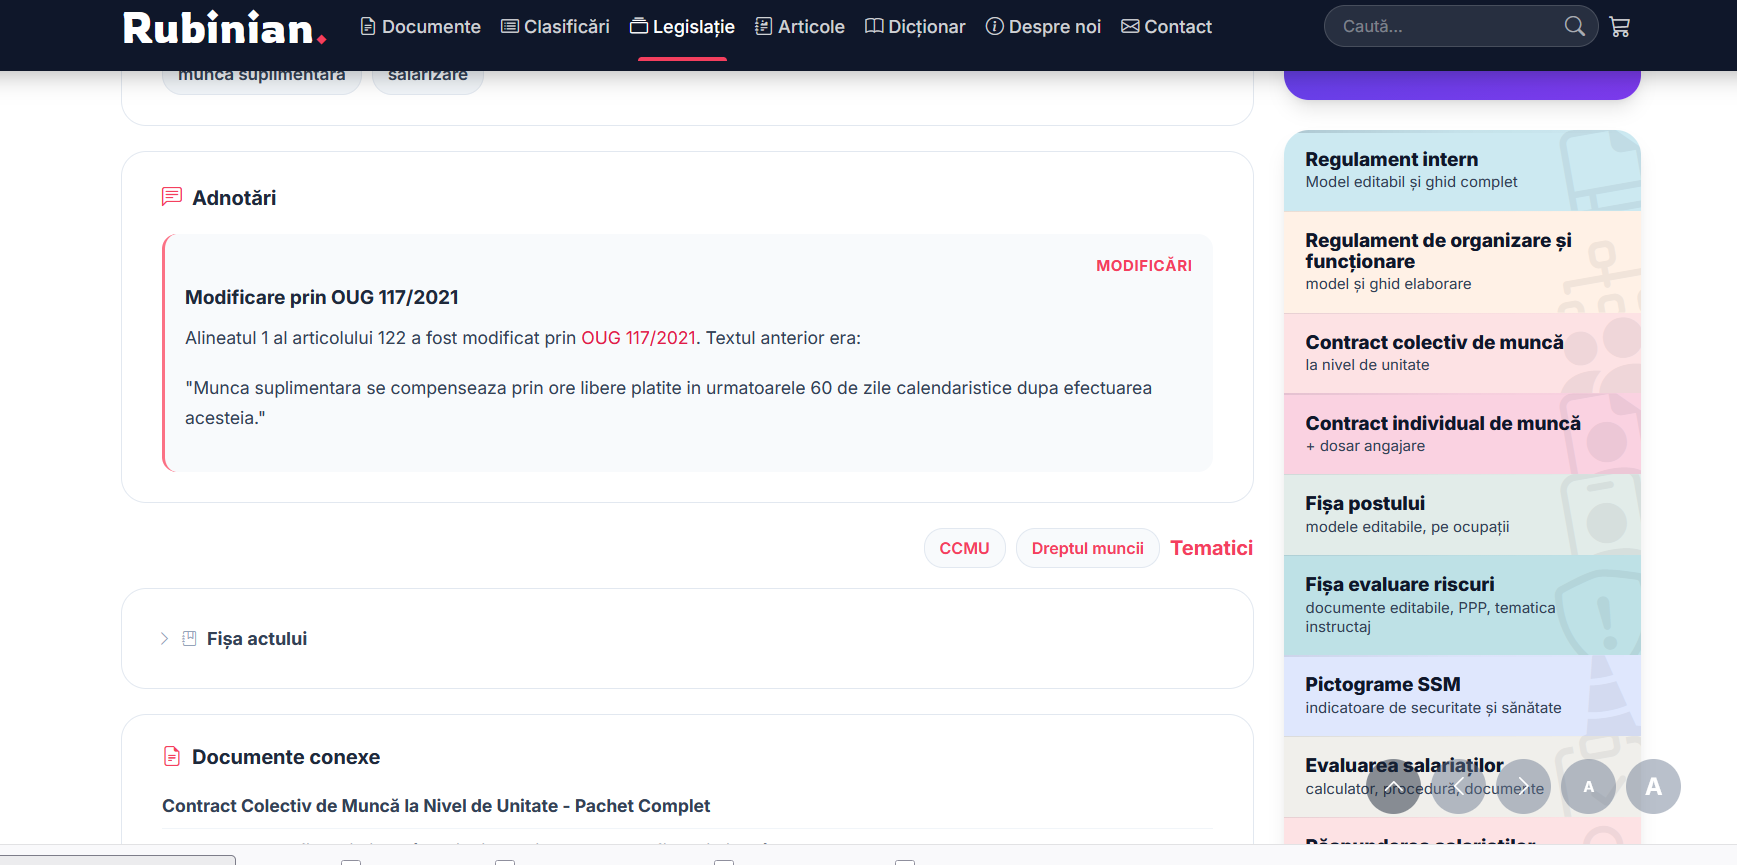Open Documente menu

tap(420, 27)
